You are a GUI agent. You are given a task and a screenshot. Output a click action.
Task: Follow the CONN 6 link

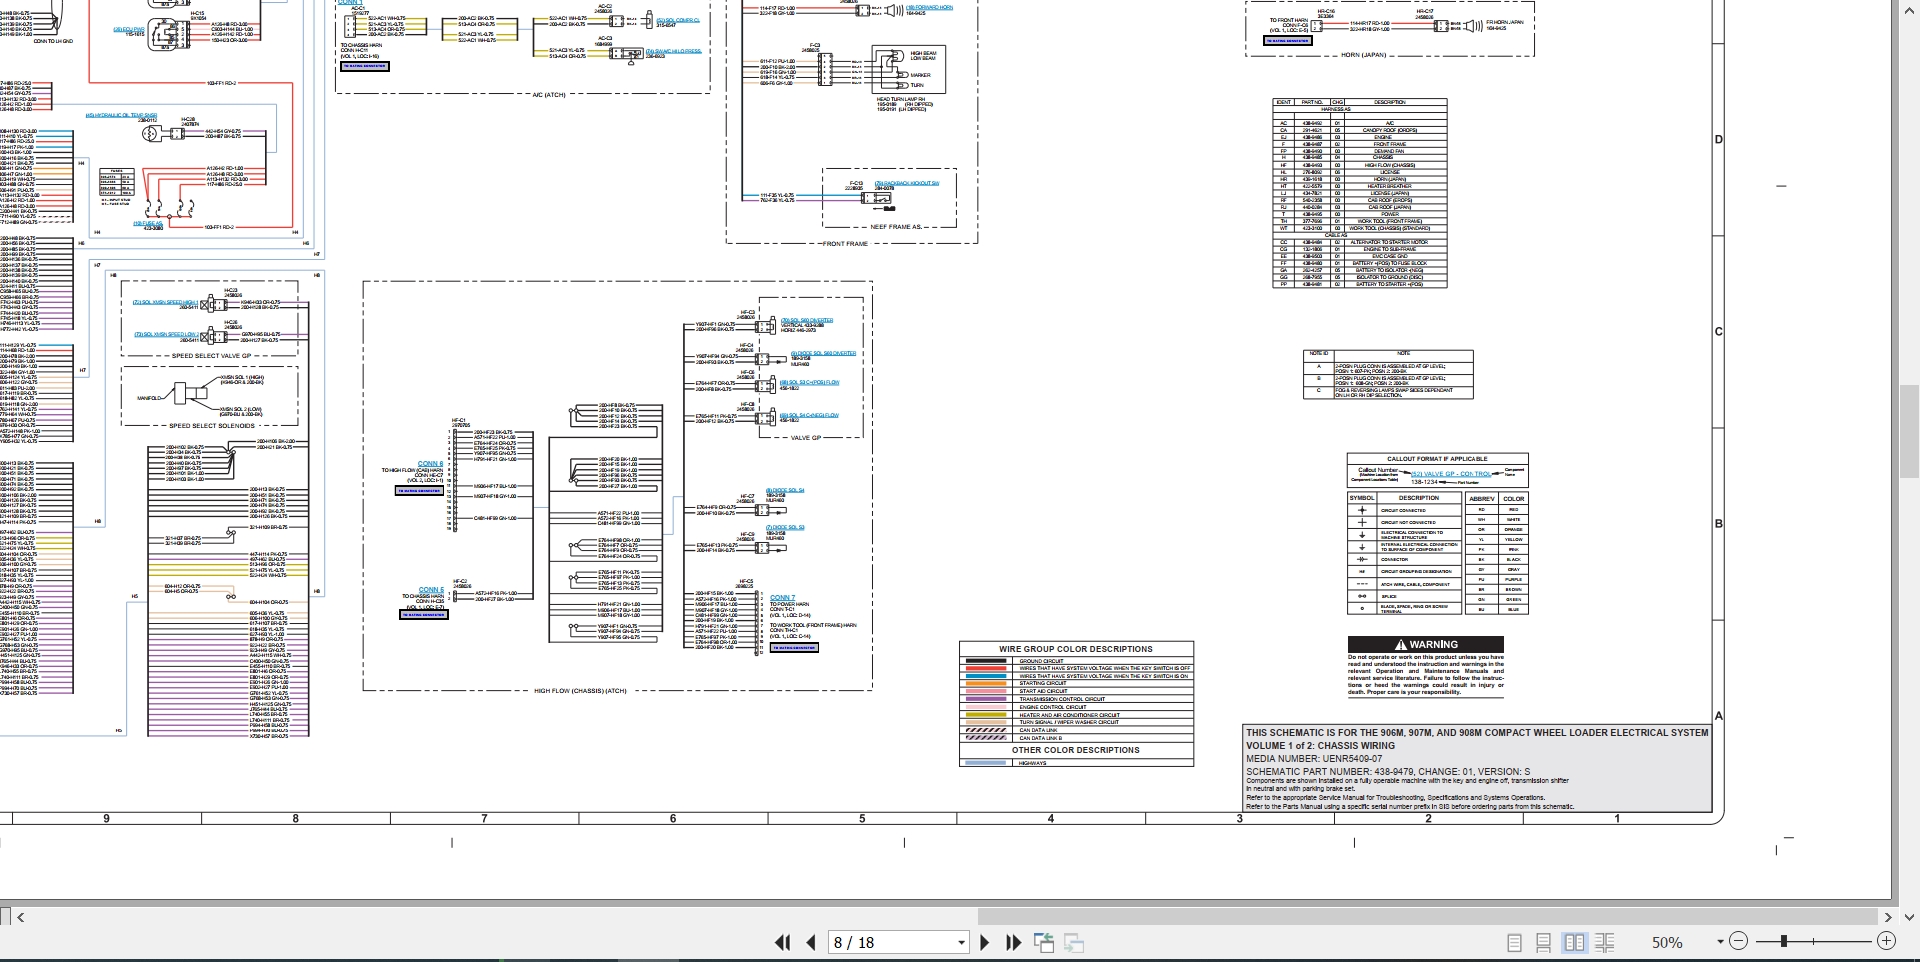click(x=431, y=590)
